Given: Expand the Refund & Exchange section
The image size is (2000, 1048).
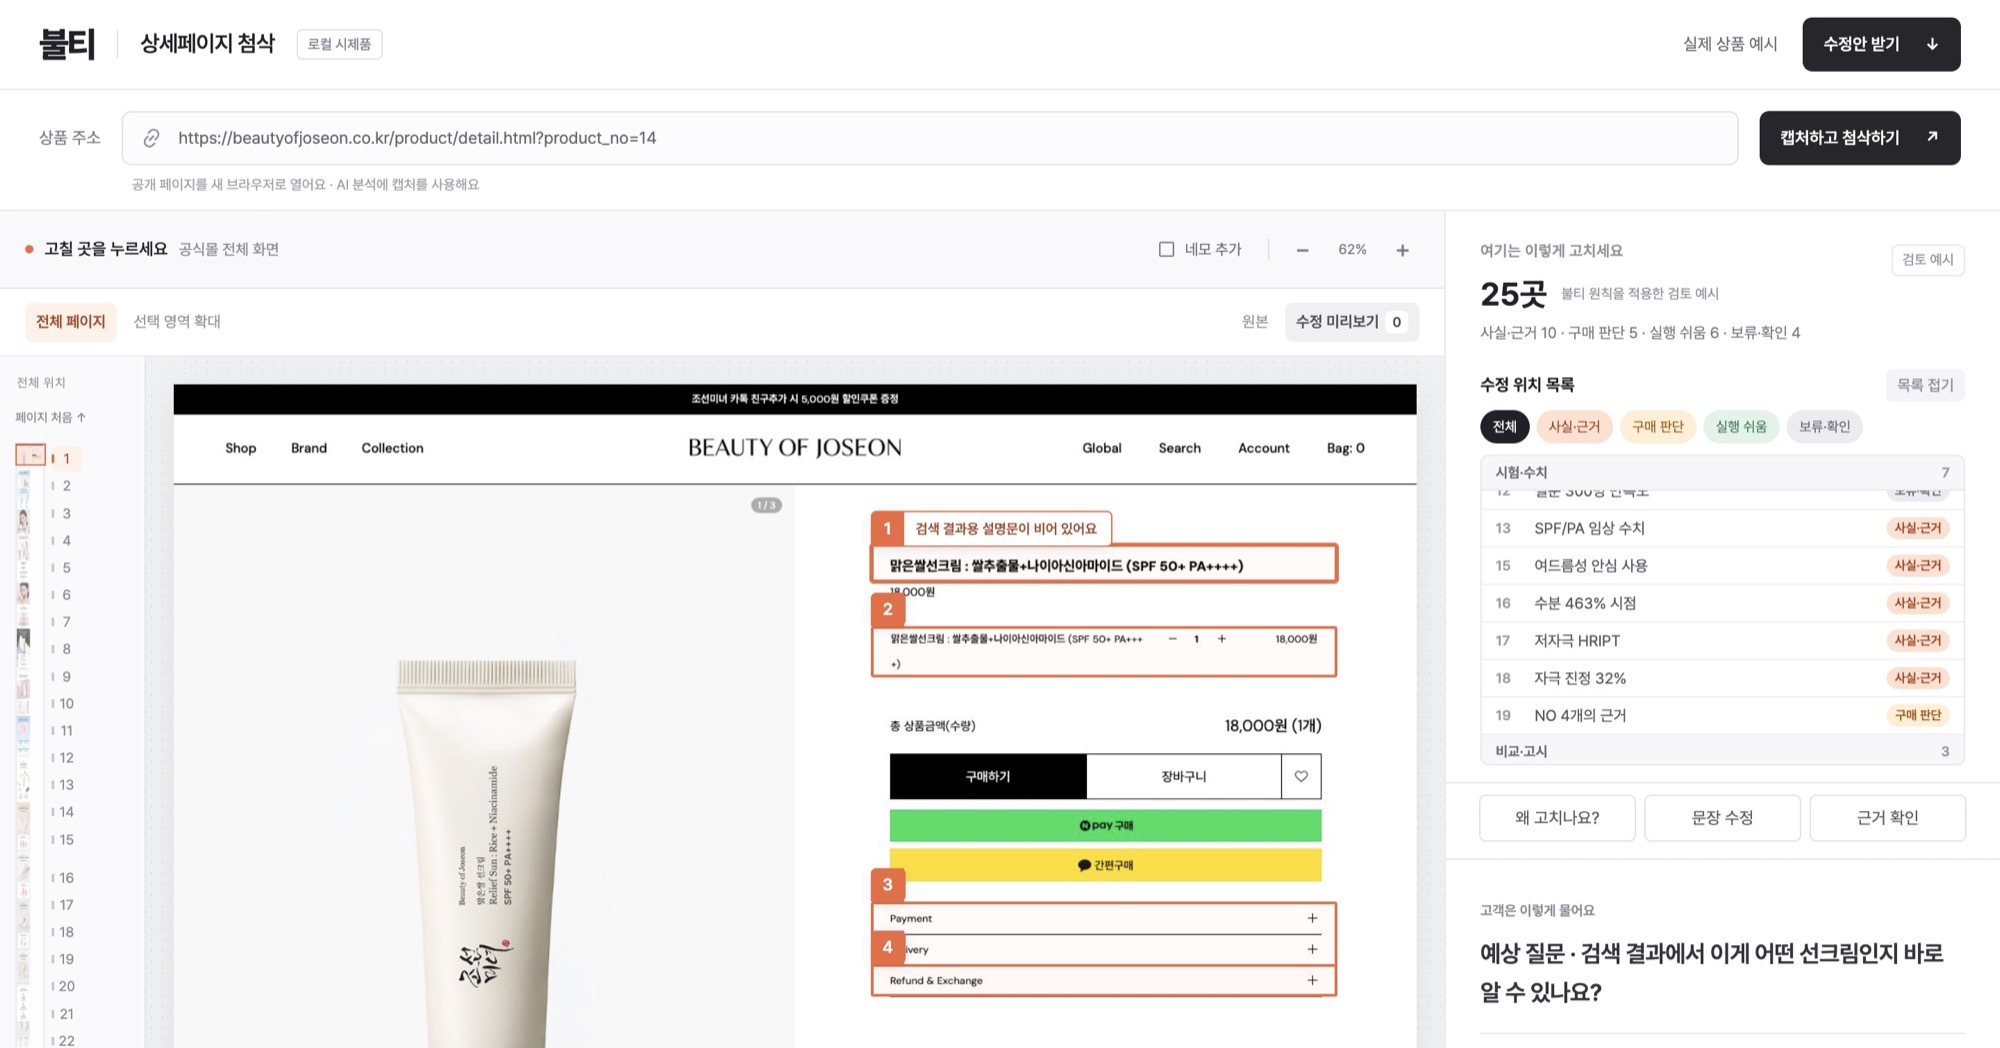Looking at the screenshot, I should point(1104,980).
